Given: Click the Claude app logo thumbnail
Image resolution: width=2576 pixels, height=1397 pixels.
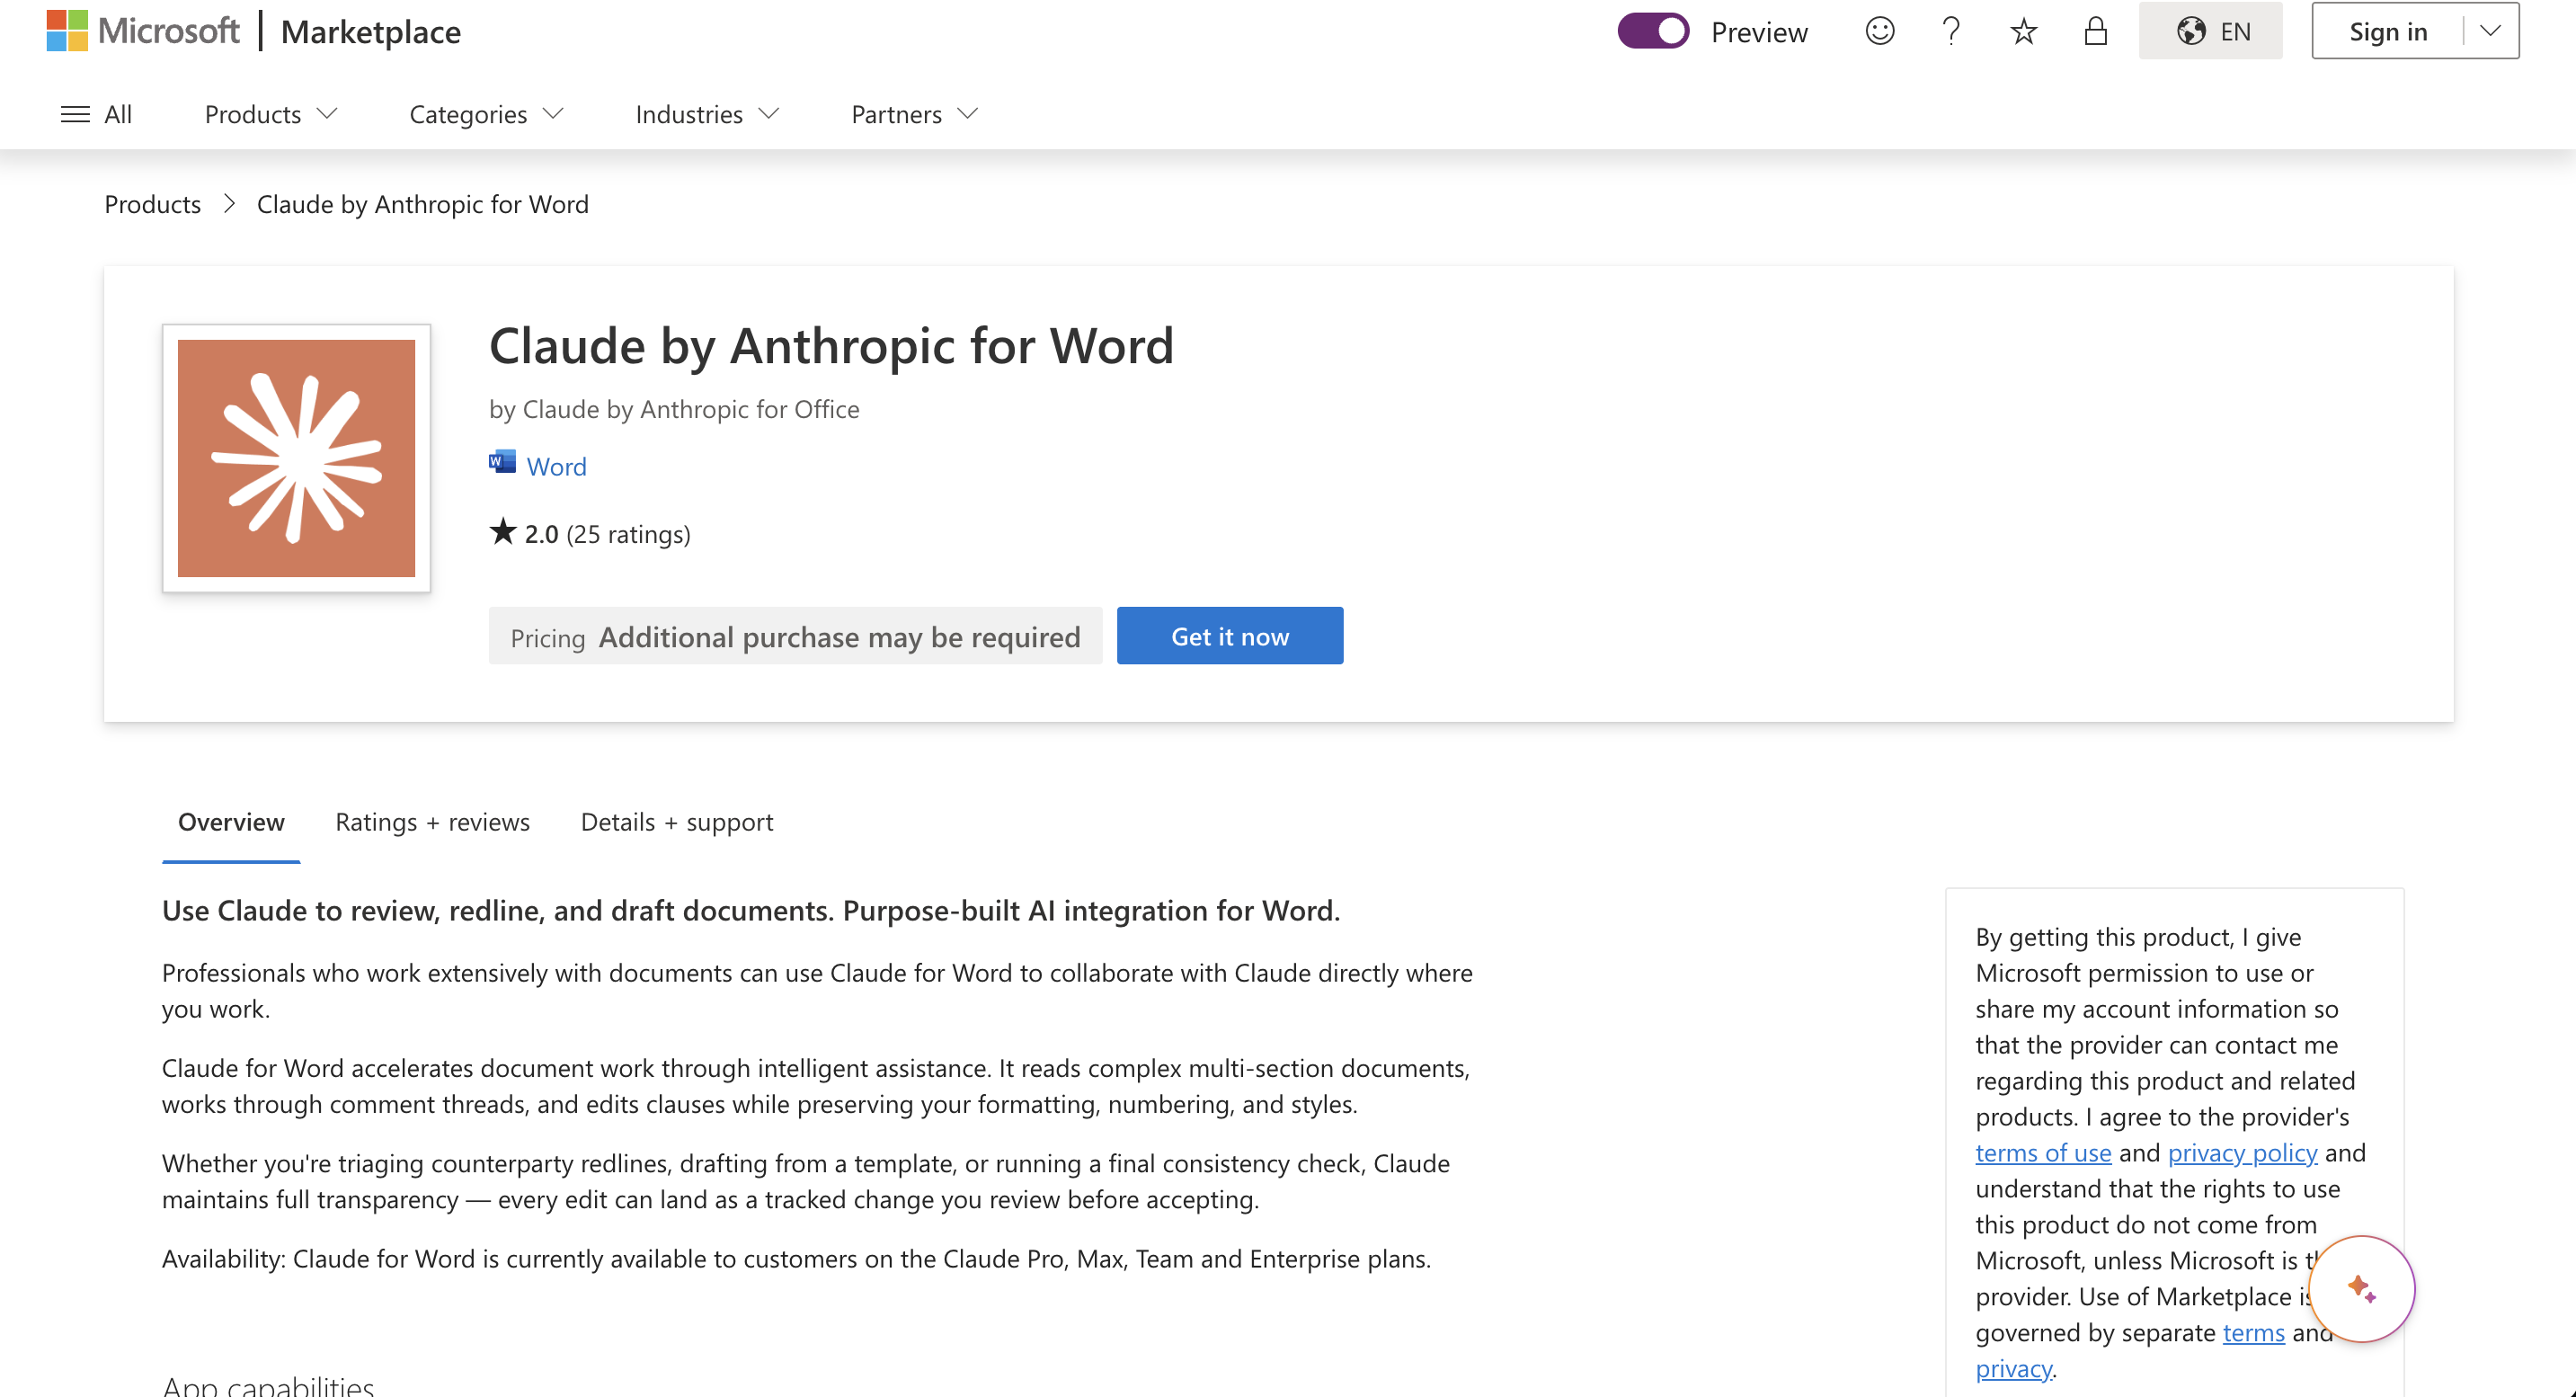Looking at the screenshot, I should (x=296, y=458).
